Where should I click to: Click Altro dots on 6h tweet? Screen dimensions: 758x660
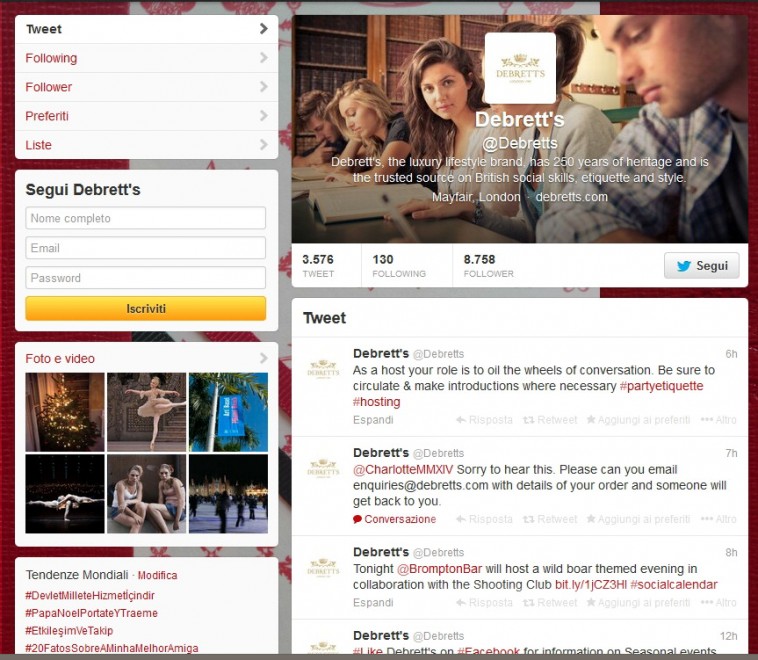718,420
